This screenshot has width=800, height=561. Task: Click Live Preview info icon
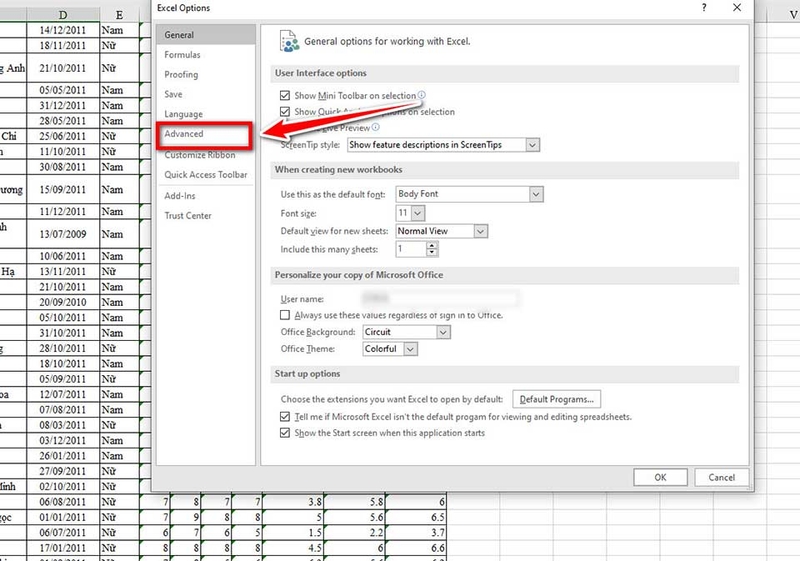(x=376, y=127)
